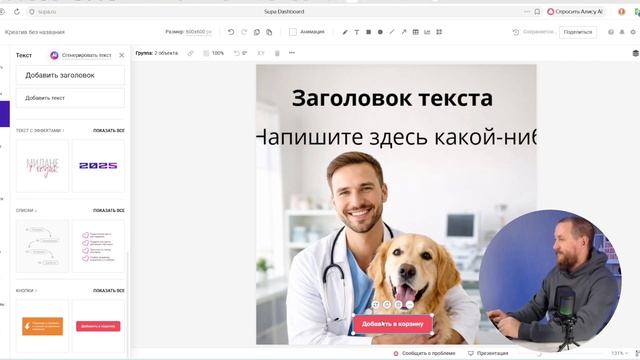
Task: Expand the 'Кнопки' section heading
Action: (x=26, y=291)
